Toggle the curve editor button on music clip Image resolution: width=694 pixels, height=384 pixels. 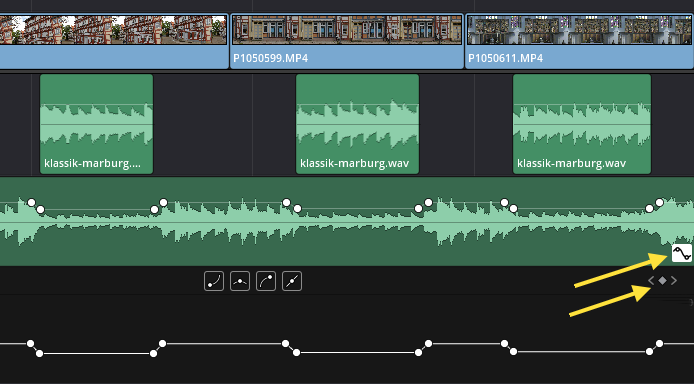682,253
